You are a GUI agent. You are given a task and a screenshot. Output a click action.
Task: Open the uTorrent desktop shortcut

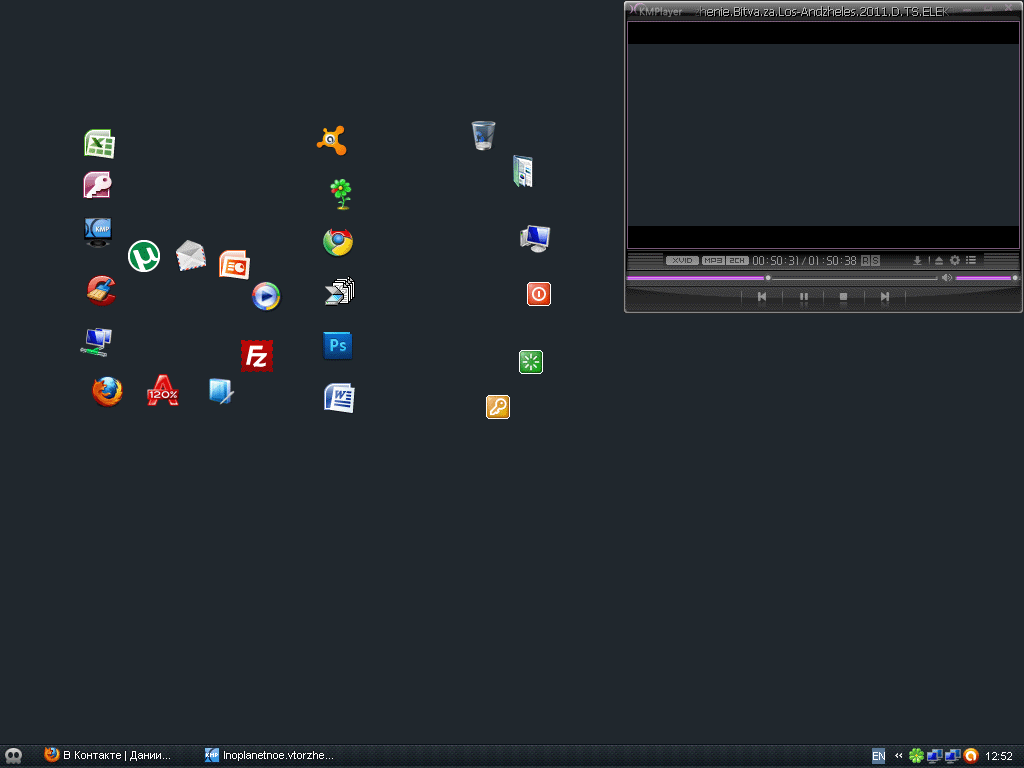(144, 256)
